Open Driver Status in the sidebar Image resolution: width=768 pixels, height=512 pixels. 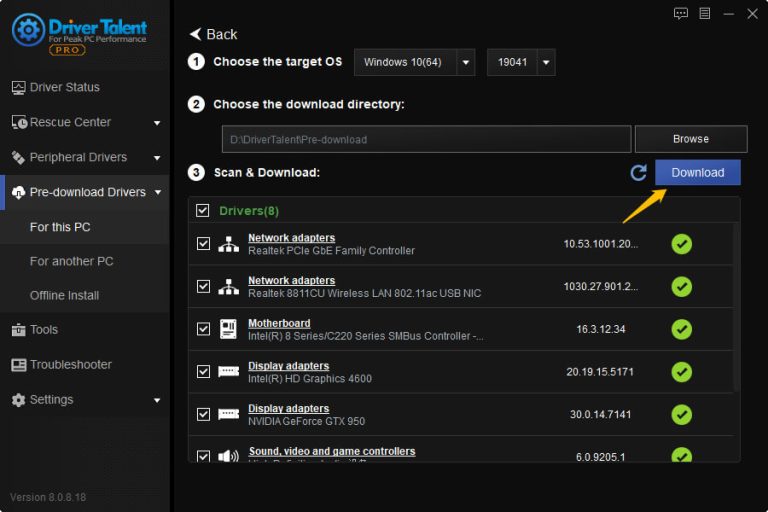pyautogui.click(x=65, y=87)
